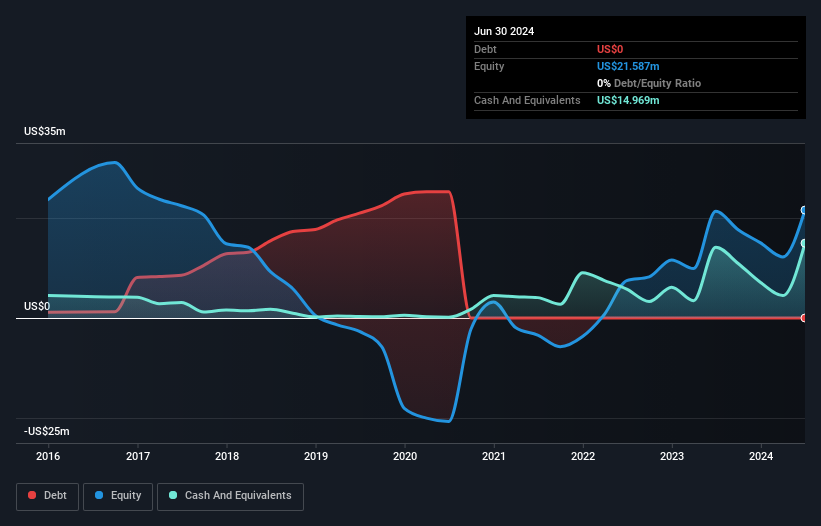Select the 2019 x-axis label
Image resolution: width=821 pixels, height=526 pixels.
point(316,456)
